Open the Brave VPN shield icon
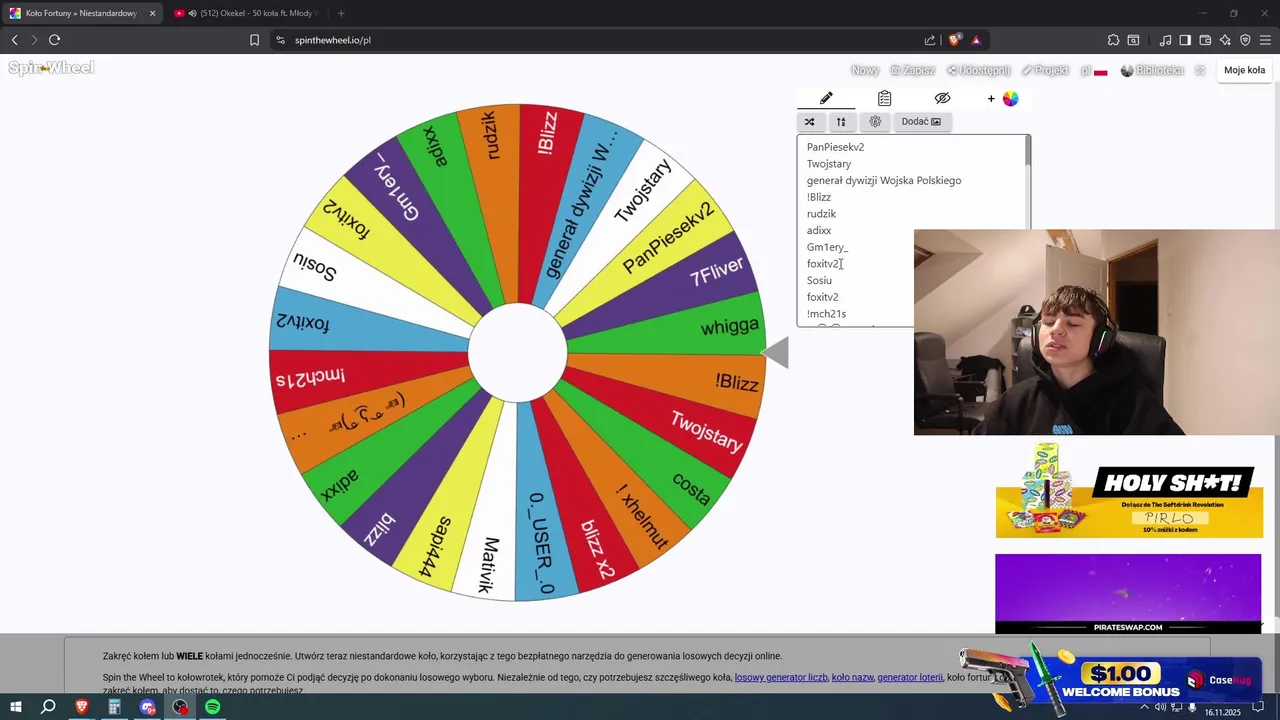 (1245, 40)
